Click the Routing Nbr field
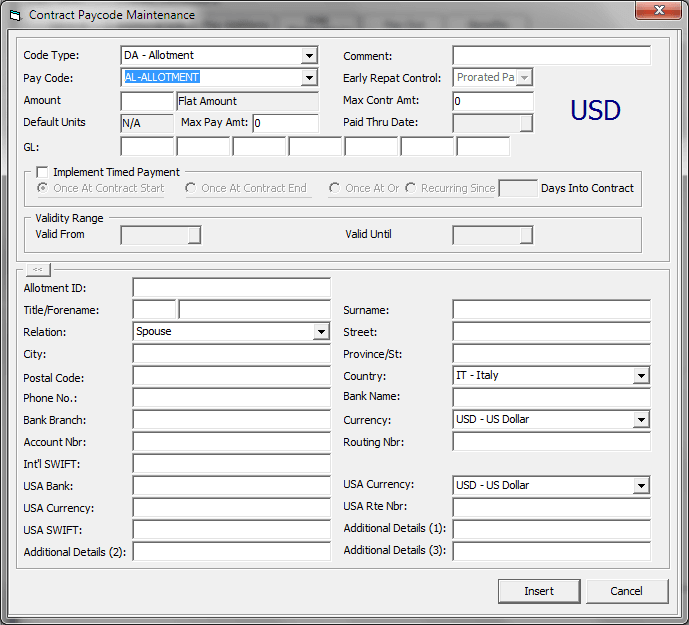The height and width of the screenshot is (625, 689). 551,442
